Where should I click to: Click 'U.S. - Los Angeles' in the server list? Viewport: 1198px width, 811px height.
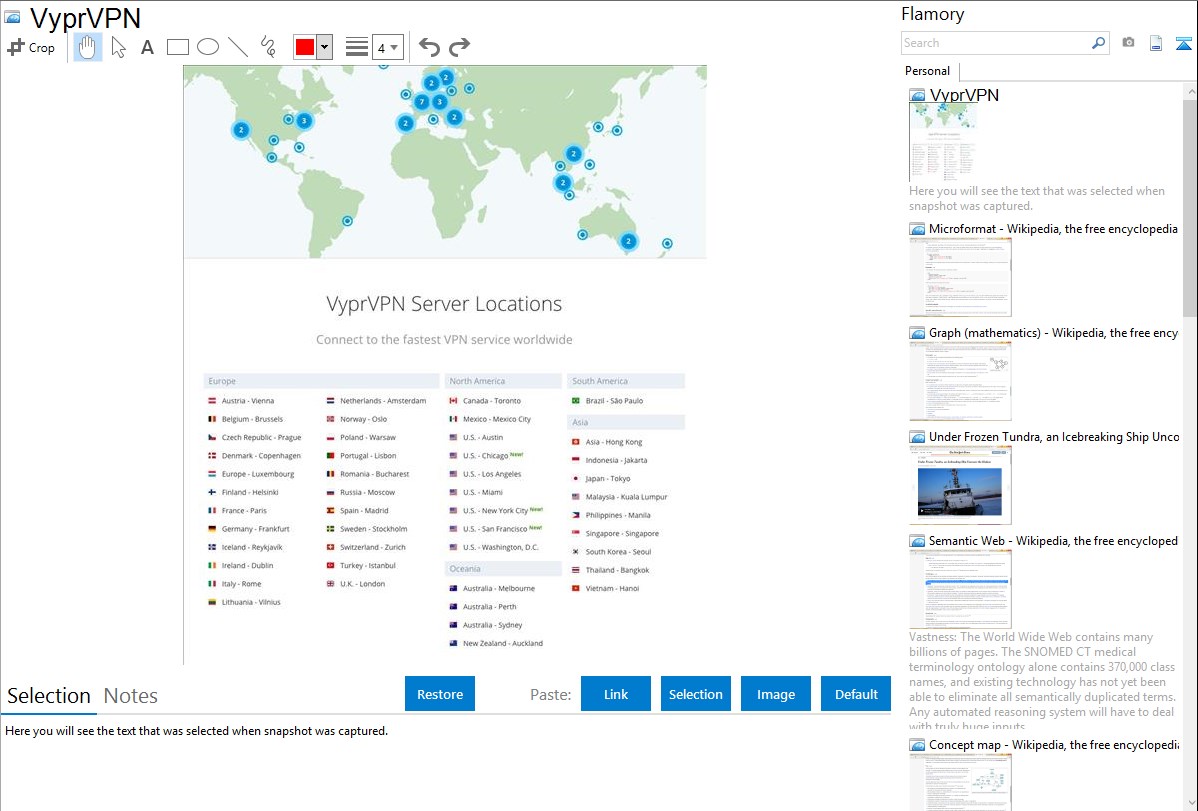(x=491, y=474)
